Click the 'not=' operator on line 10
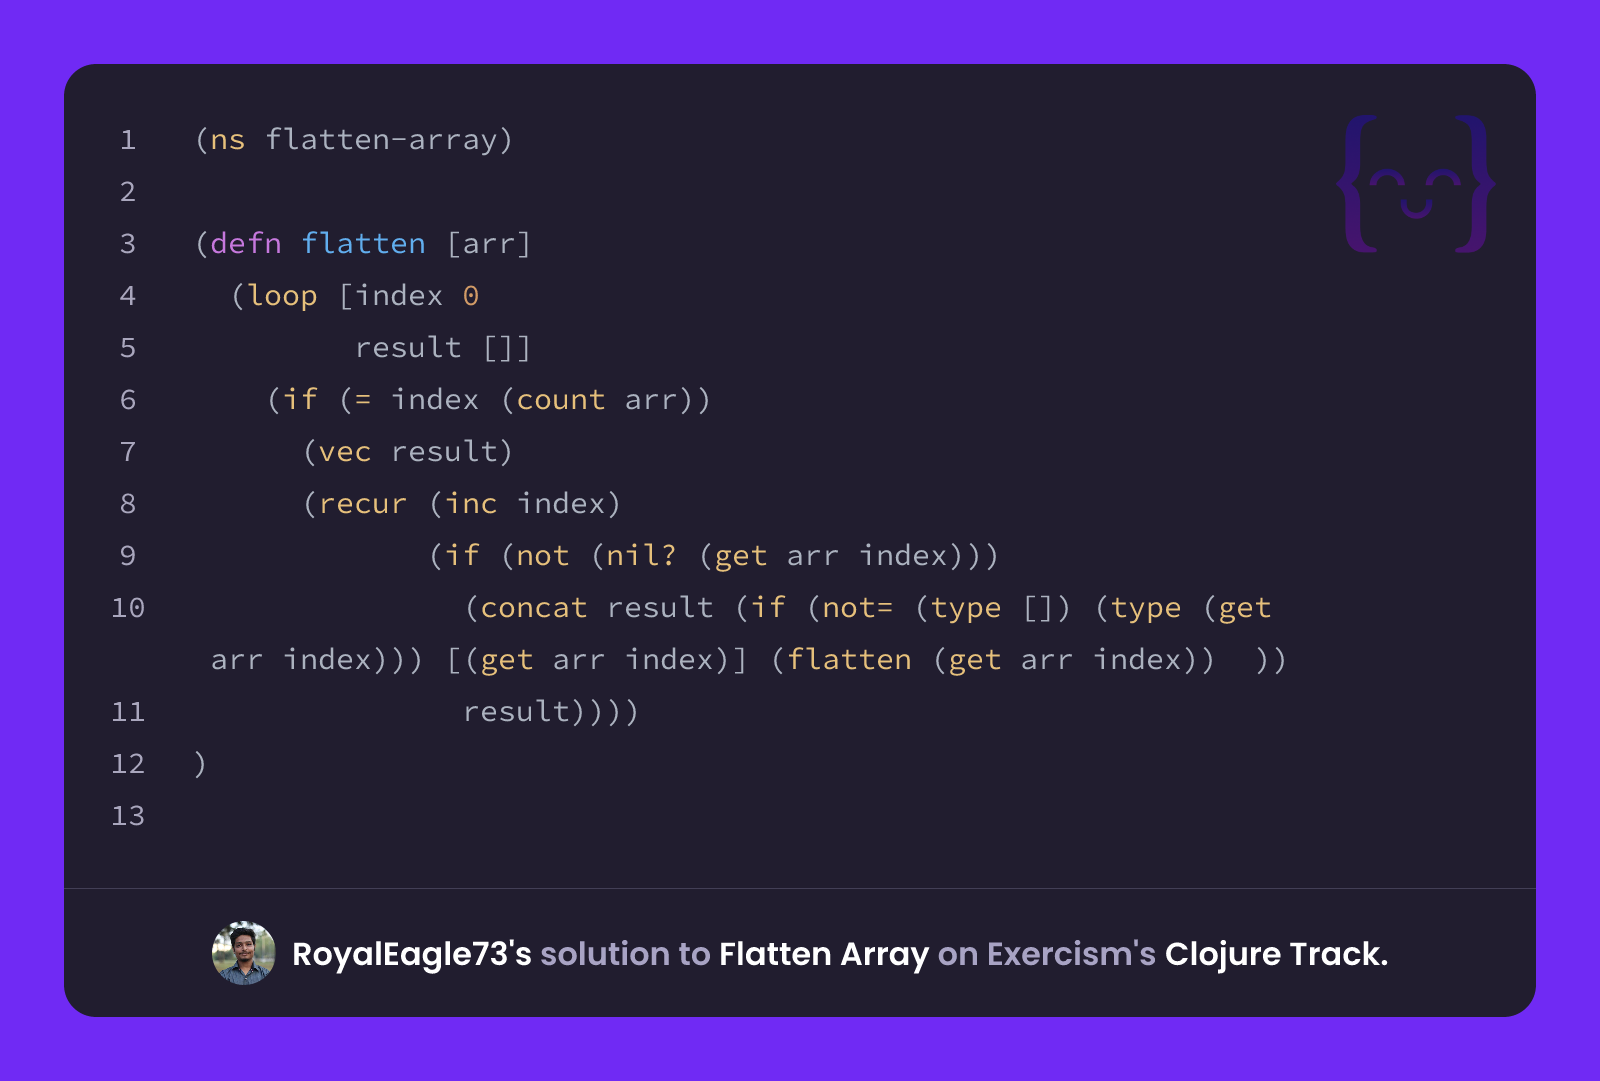1600x1081 pixels. [x=858, y=608]
